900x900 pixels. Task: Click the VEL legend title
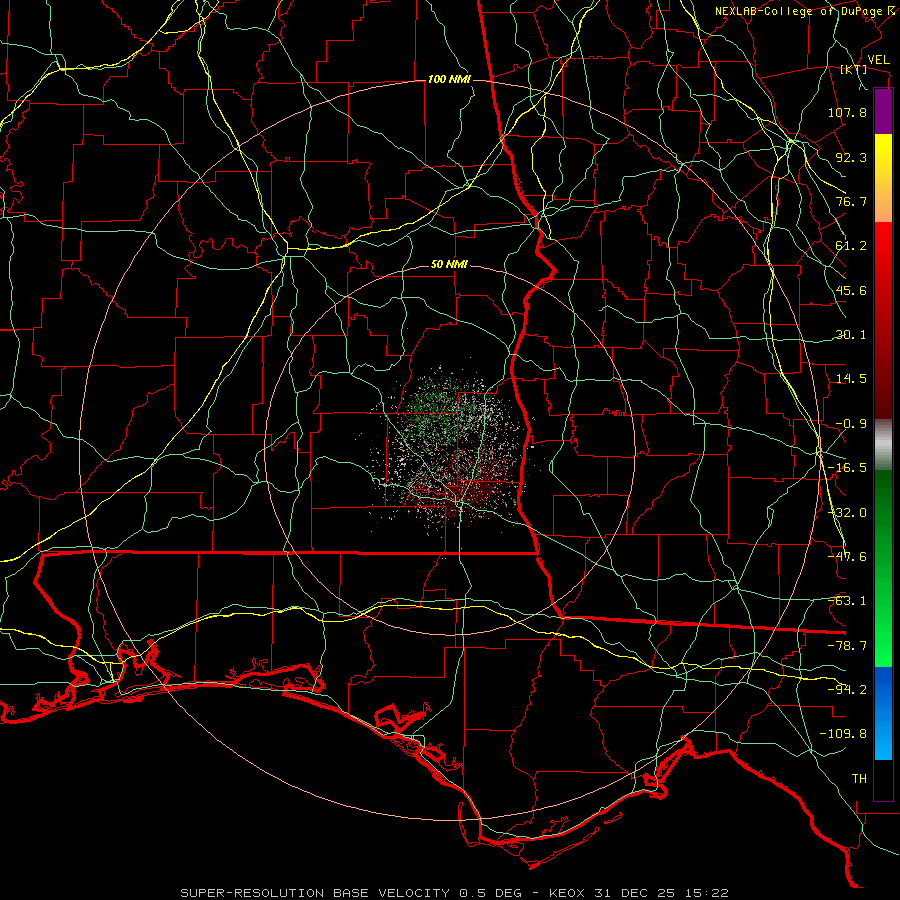coord(878,60)
